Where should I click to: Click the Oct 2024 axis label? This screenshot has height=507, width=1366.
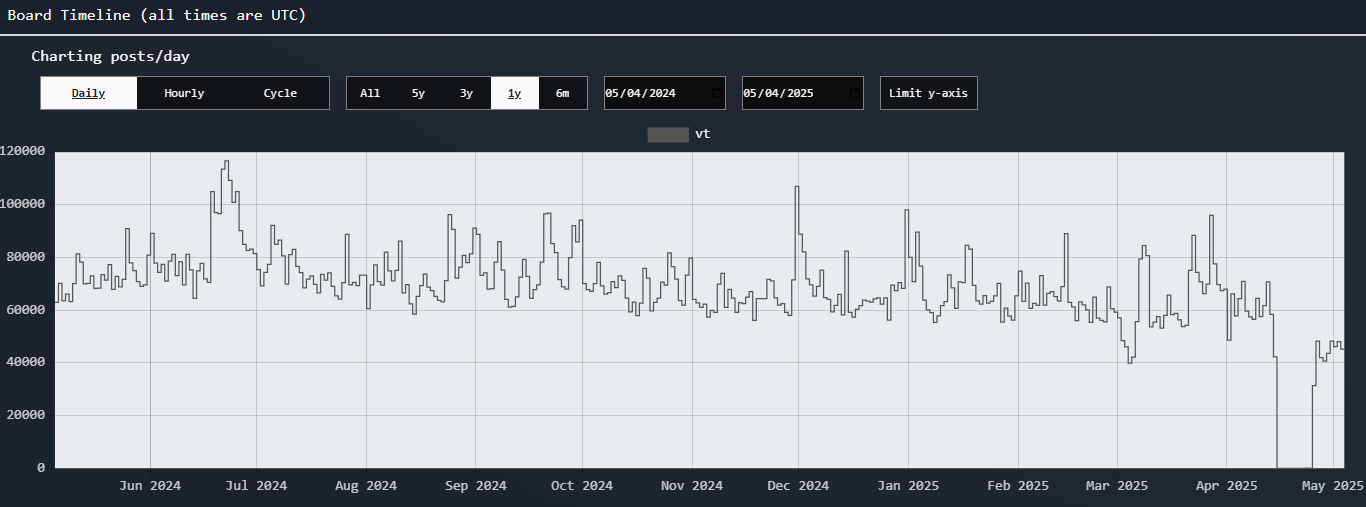pyautogui.click(x=582, y=486)
